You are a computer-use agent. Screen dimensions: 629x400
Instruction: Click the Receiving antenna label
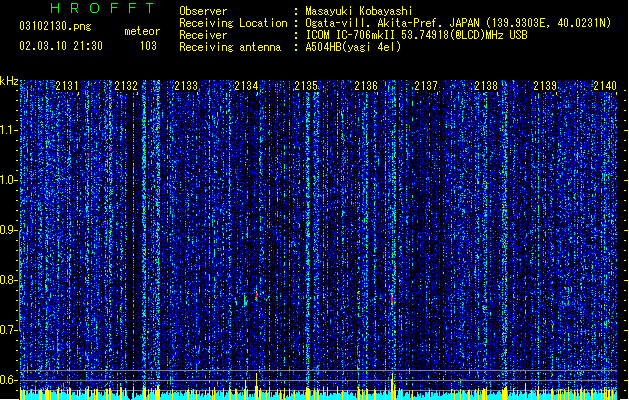coord(230,47)
